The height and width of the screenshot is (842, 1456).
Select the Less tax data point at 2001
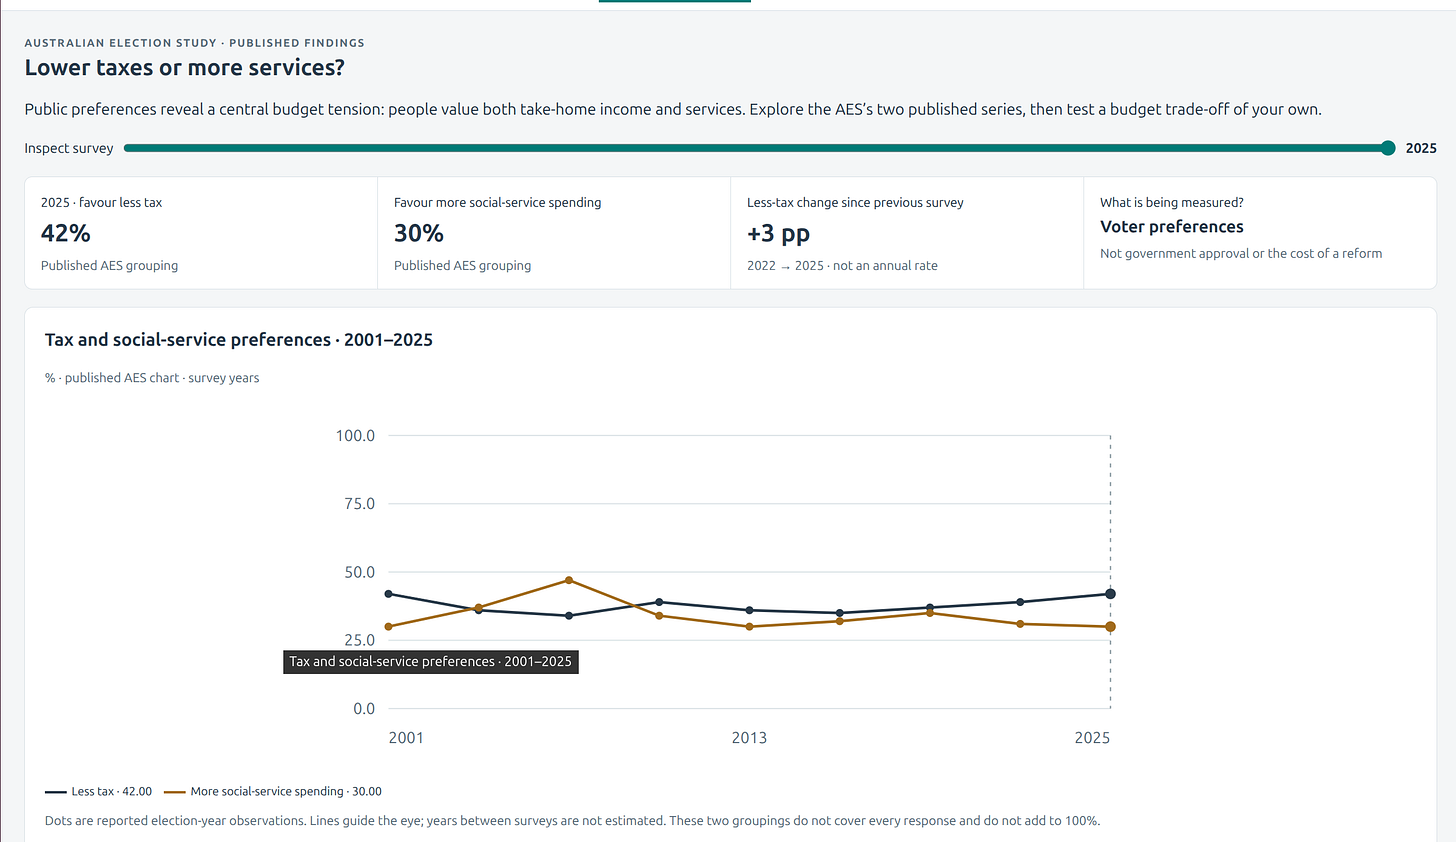388,594
